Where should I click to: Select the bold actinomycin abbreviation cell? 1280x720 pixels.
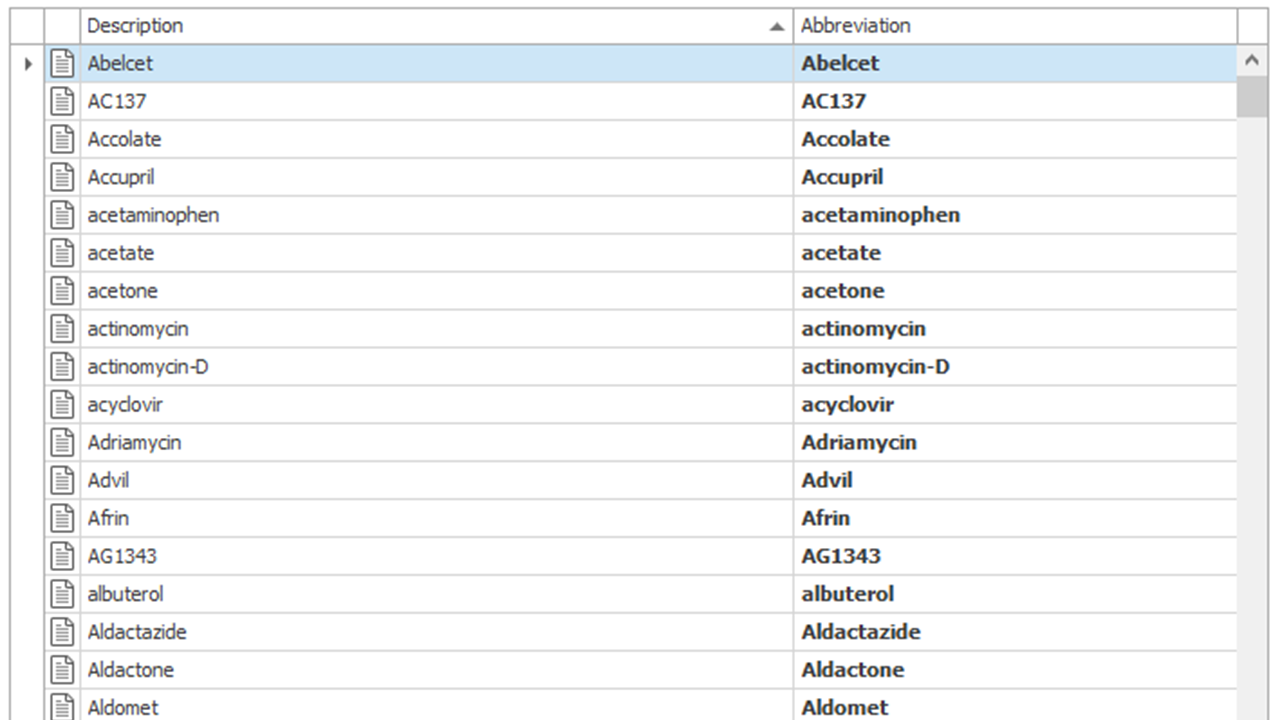(1015, 329)
